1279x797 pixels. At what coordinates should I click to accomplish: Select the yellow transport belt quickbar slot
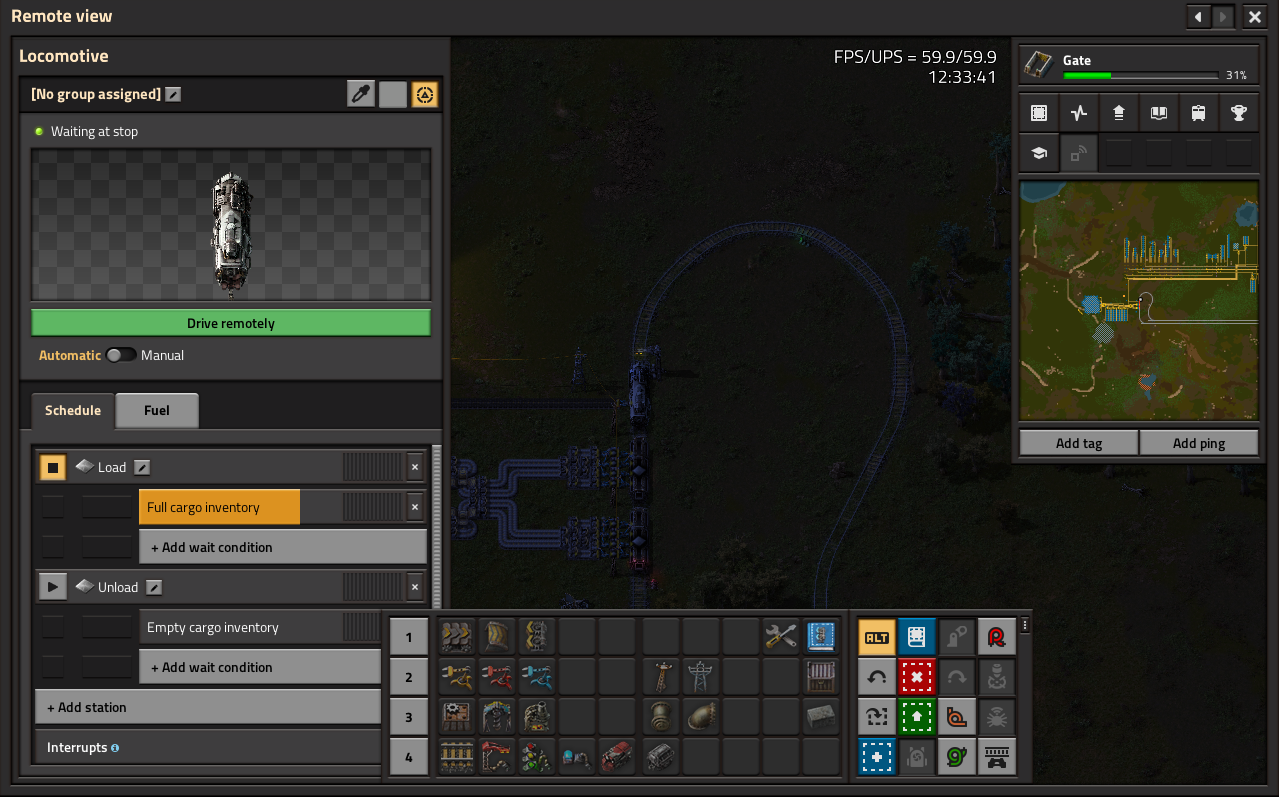(457, 636)
